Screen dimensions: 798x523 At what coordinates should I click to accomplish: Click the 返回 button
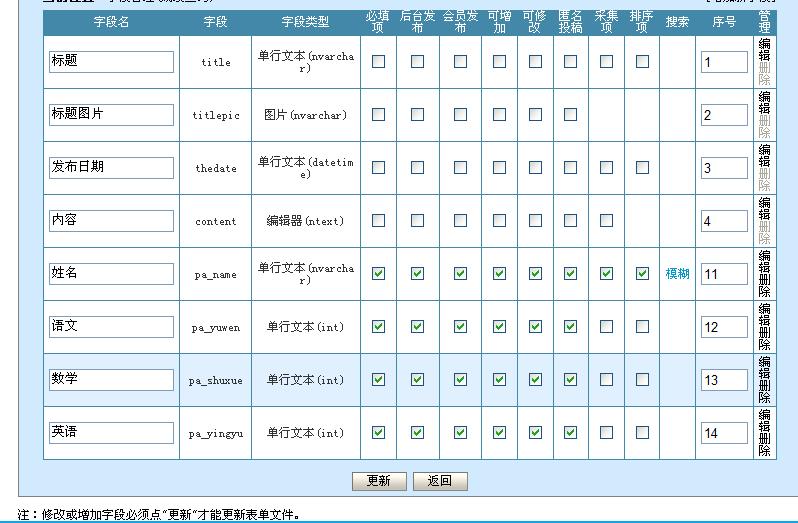coord(440,481)
